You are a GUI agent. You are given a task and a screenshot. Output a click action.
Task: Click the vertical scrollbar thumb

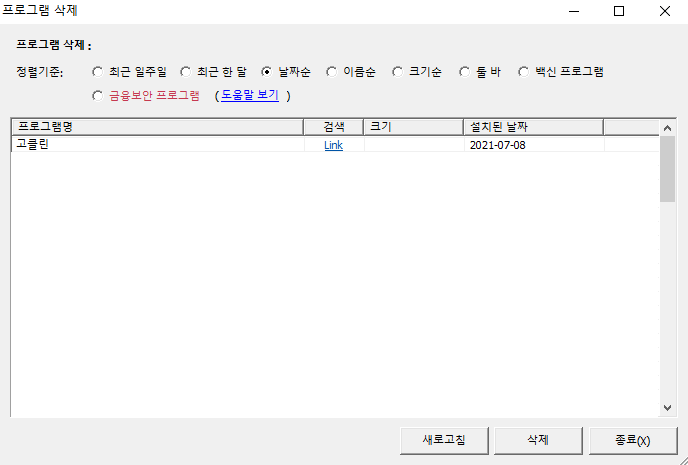tap(667, 169)
